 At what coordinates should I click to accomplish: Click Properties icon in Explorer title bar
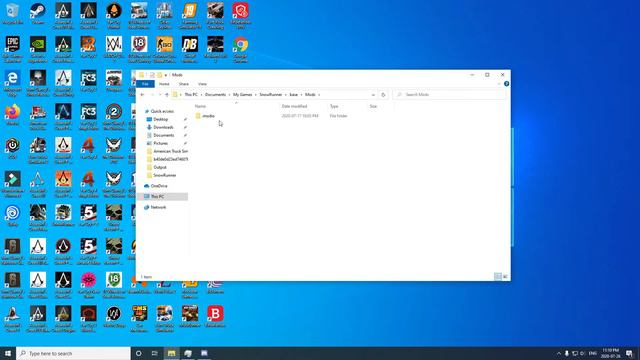152,75
